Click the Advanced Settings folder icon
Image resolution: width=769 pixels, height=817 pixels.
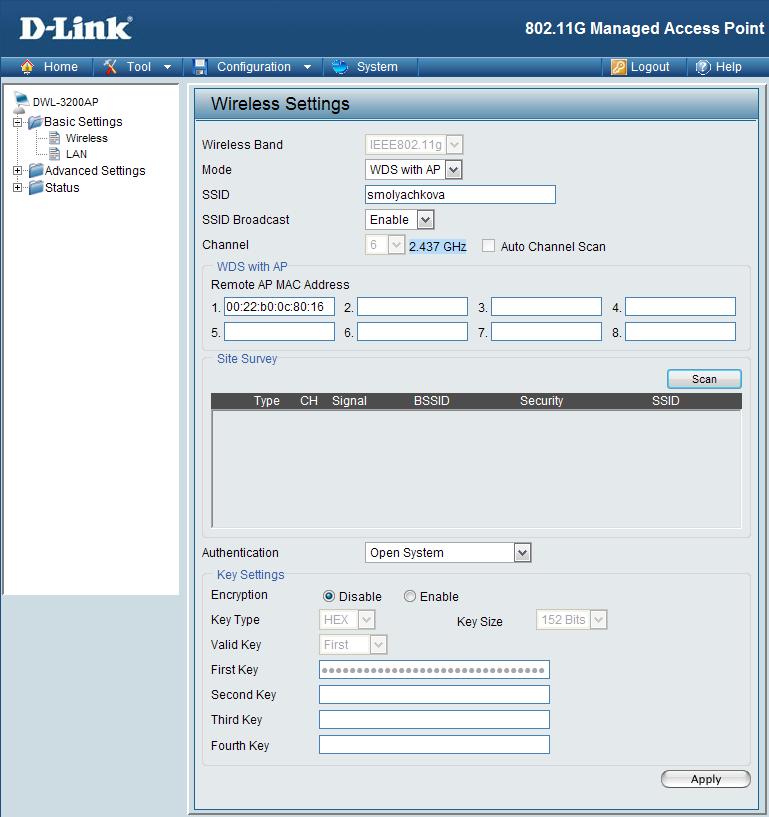coord(36,170)
